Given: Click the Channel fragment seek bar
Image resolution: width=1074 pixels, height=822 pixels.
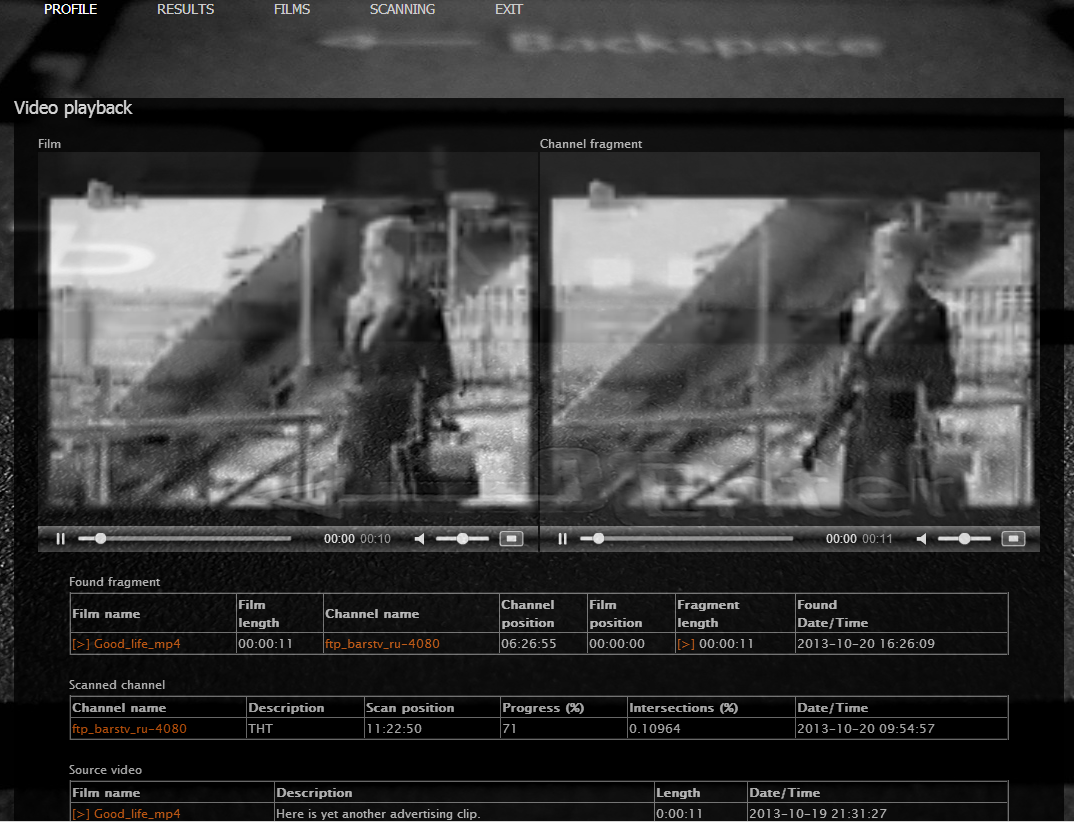Looking at the screenshot, I should (x=687, y=539).
